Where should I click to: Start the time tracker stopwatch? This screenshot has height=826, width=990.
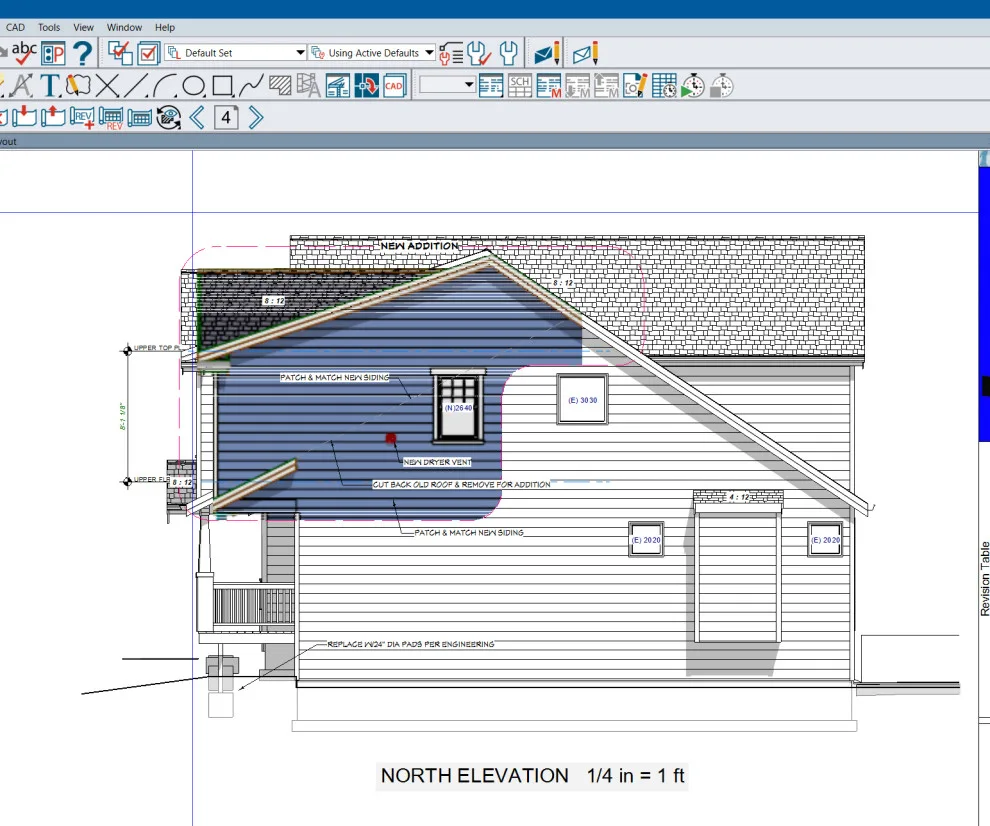point(693,86)
